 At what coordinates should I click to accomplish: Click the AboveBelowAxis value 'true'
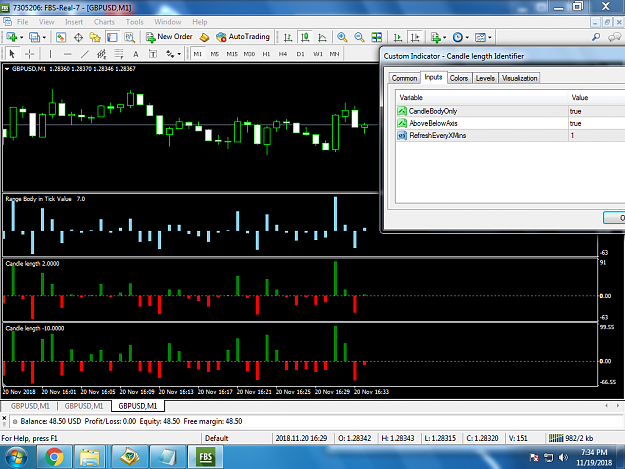pos(575,124)
